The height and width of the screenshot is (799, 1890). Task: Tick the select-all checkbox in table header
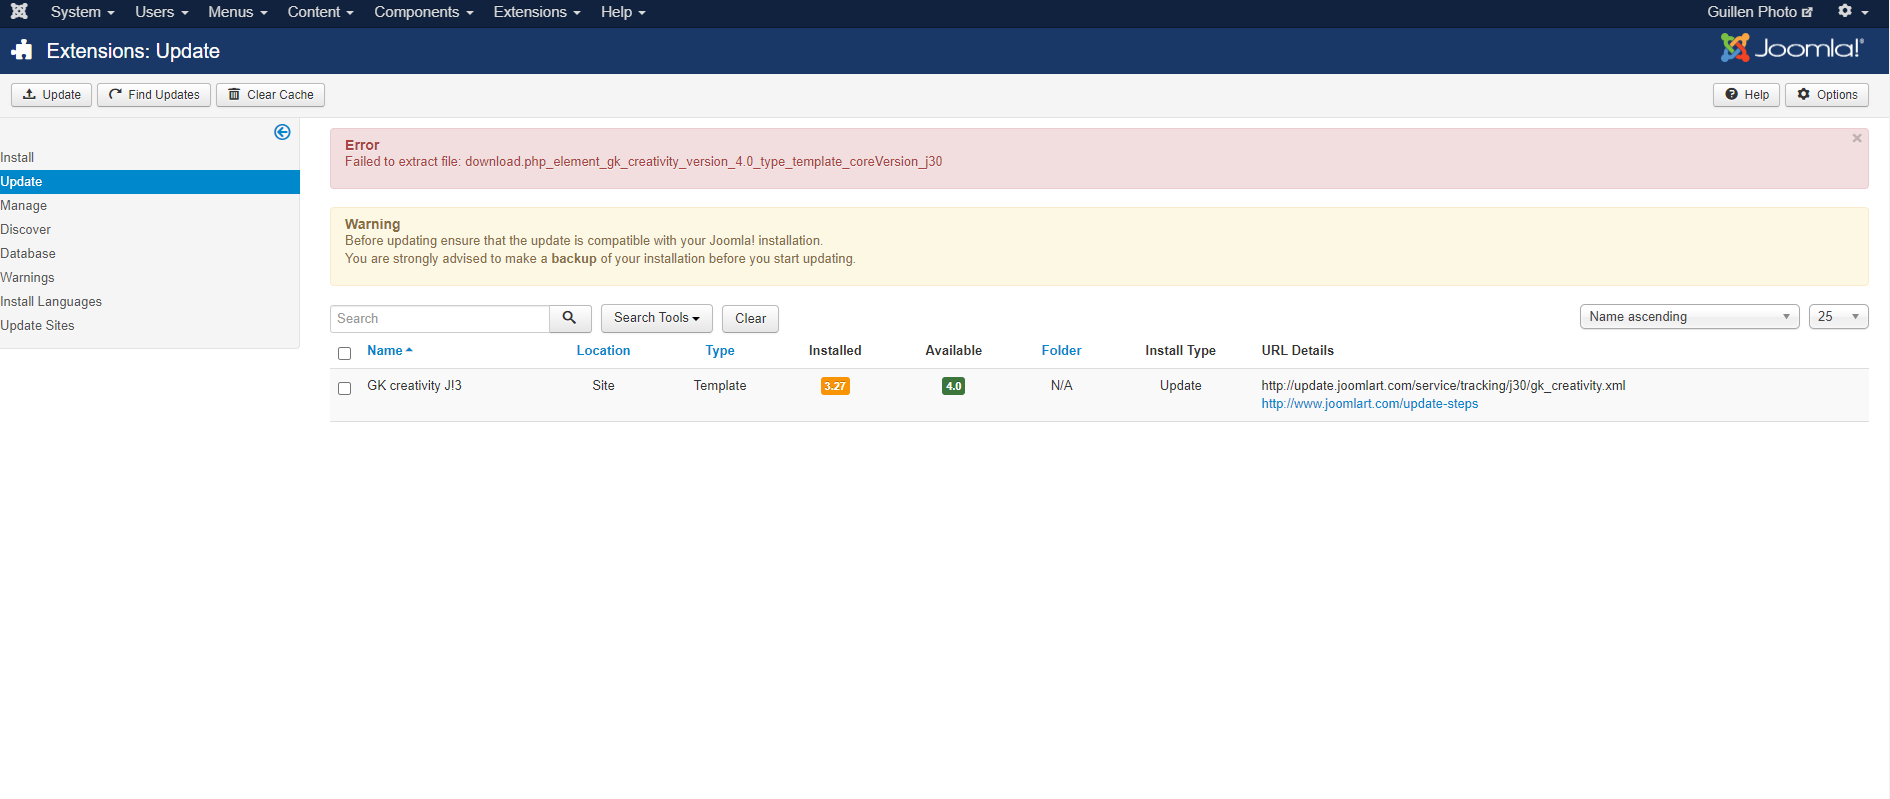tap(345, 353)
